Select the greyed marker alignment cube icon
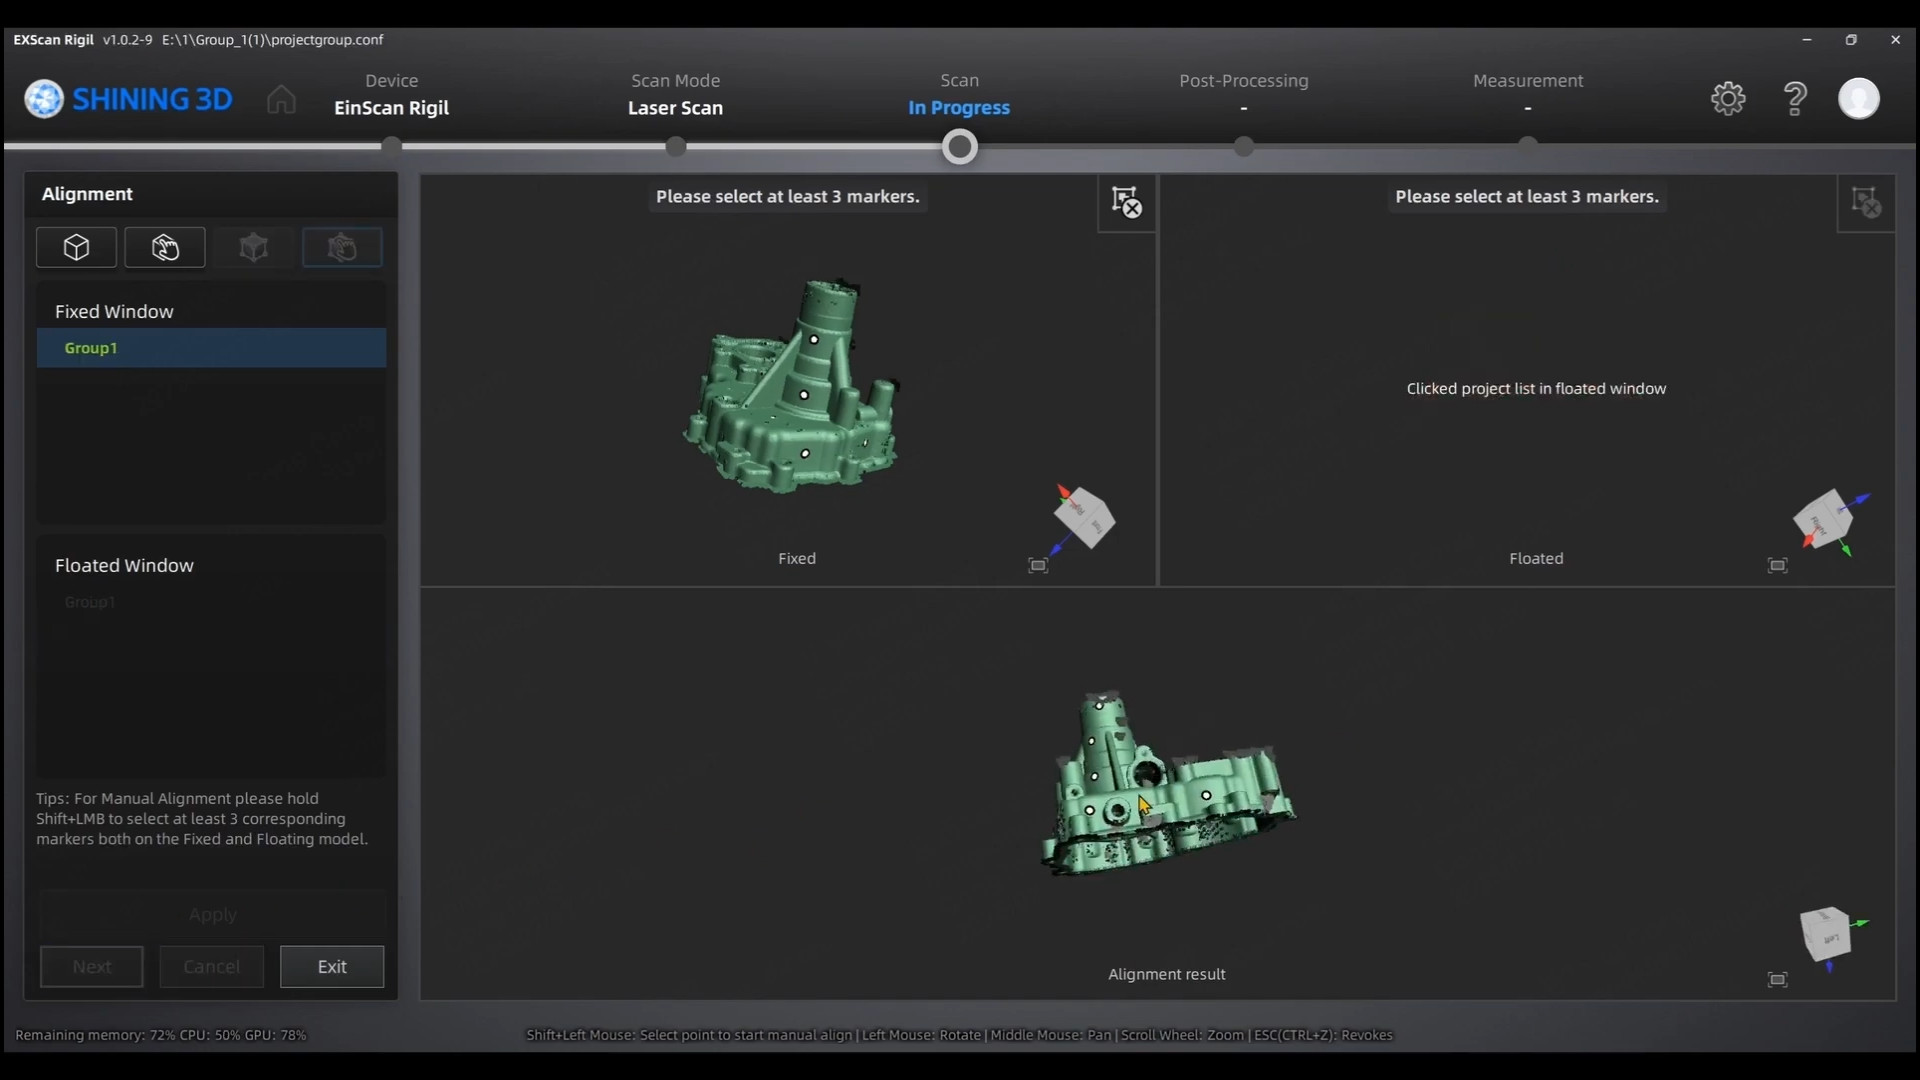Viewport: 1920px width, 1080px height. 254,247
